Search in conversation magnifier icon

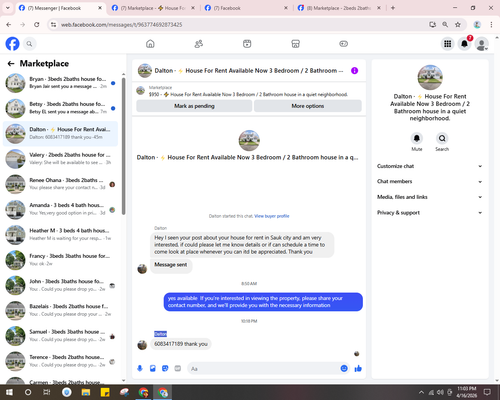click(442, 138)
